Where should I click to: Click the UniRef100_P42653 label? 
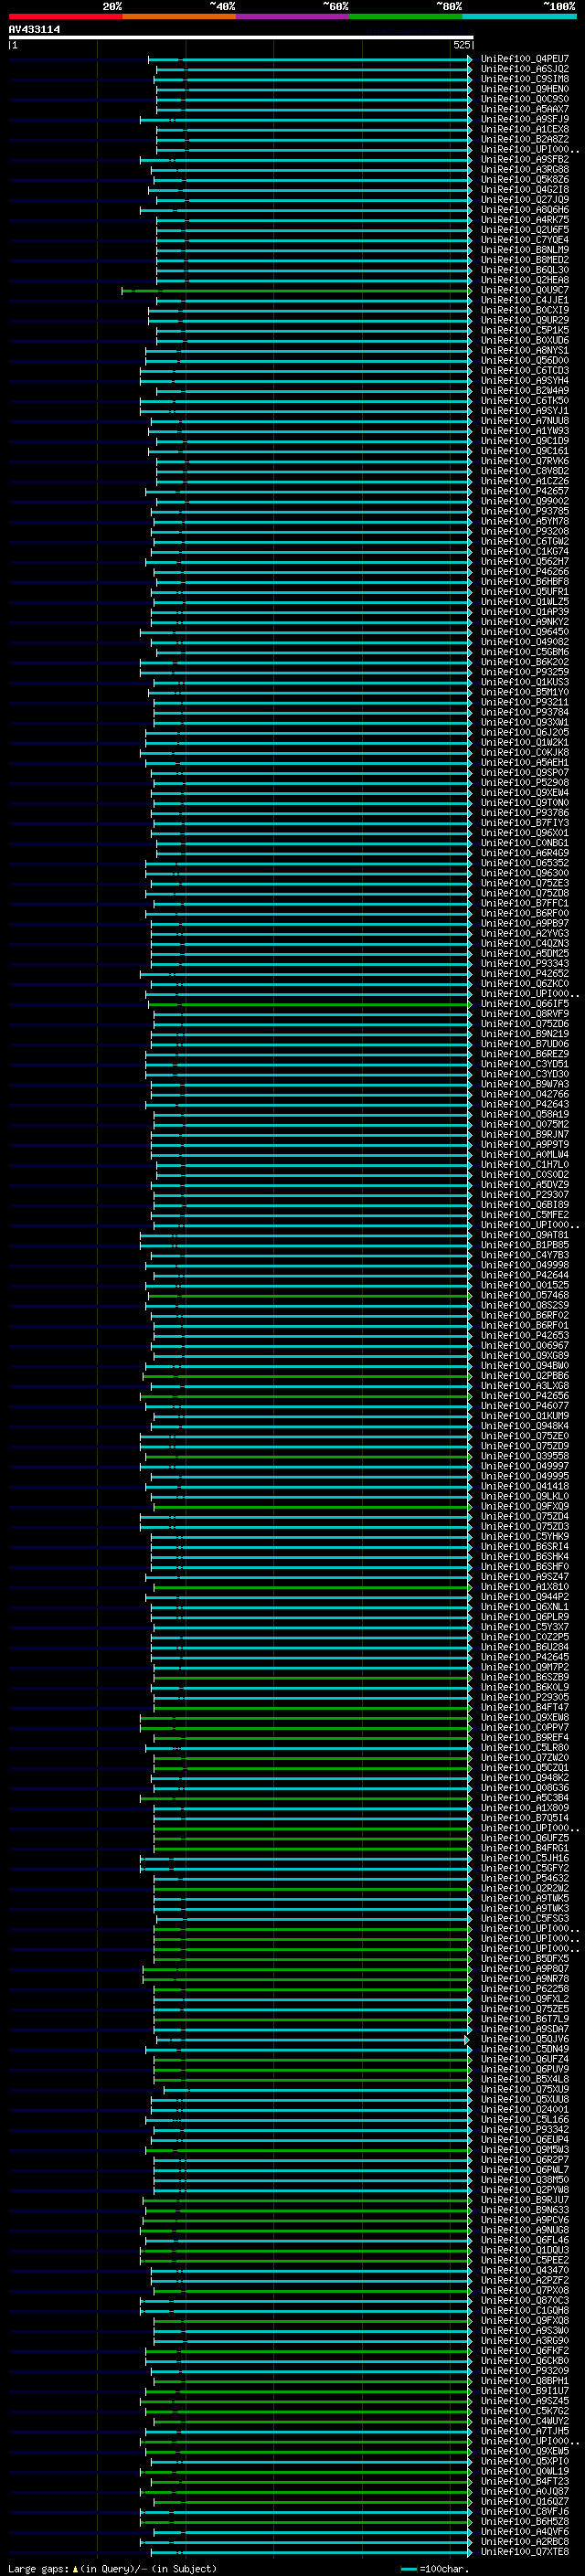coord(525,1336)
